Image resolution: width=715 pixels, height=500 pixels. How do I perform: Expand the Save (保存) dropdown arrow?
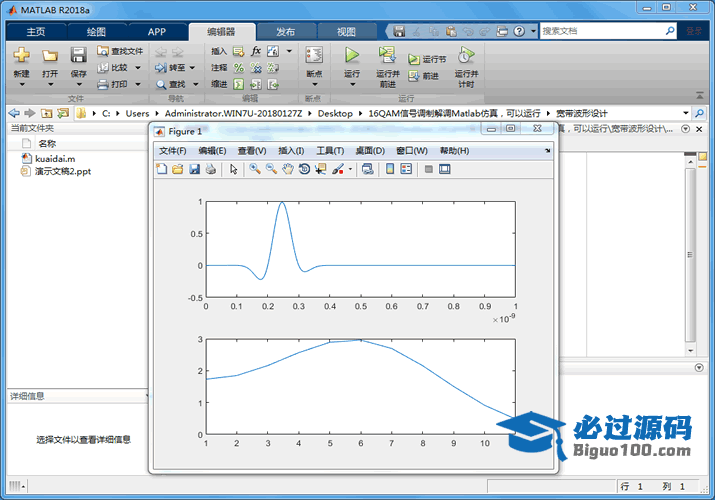point(78,84)
